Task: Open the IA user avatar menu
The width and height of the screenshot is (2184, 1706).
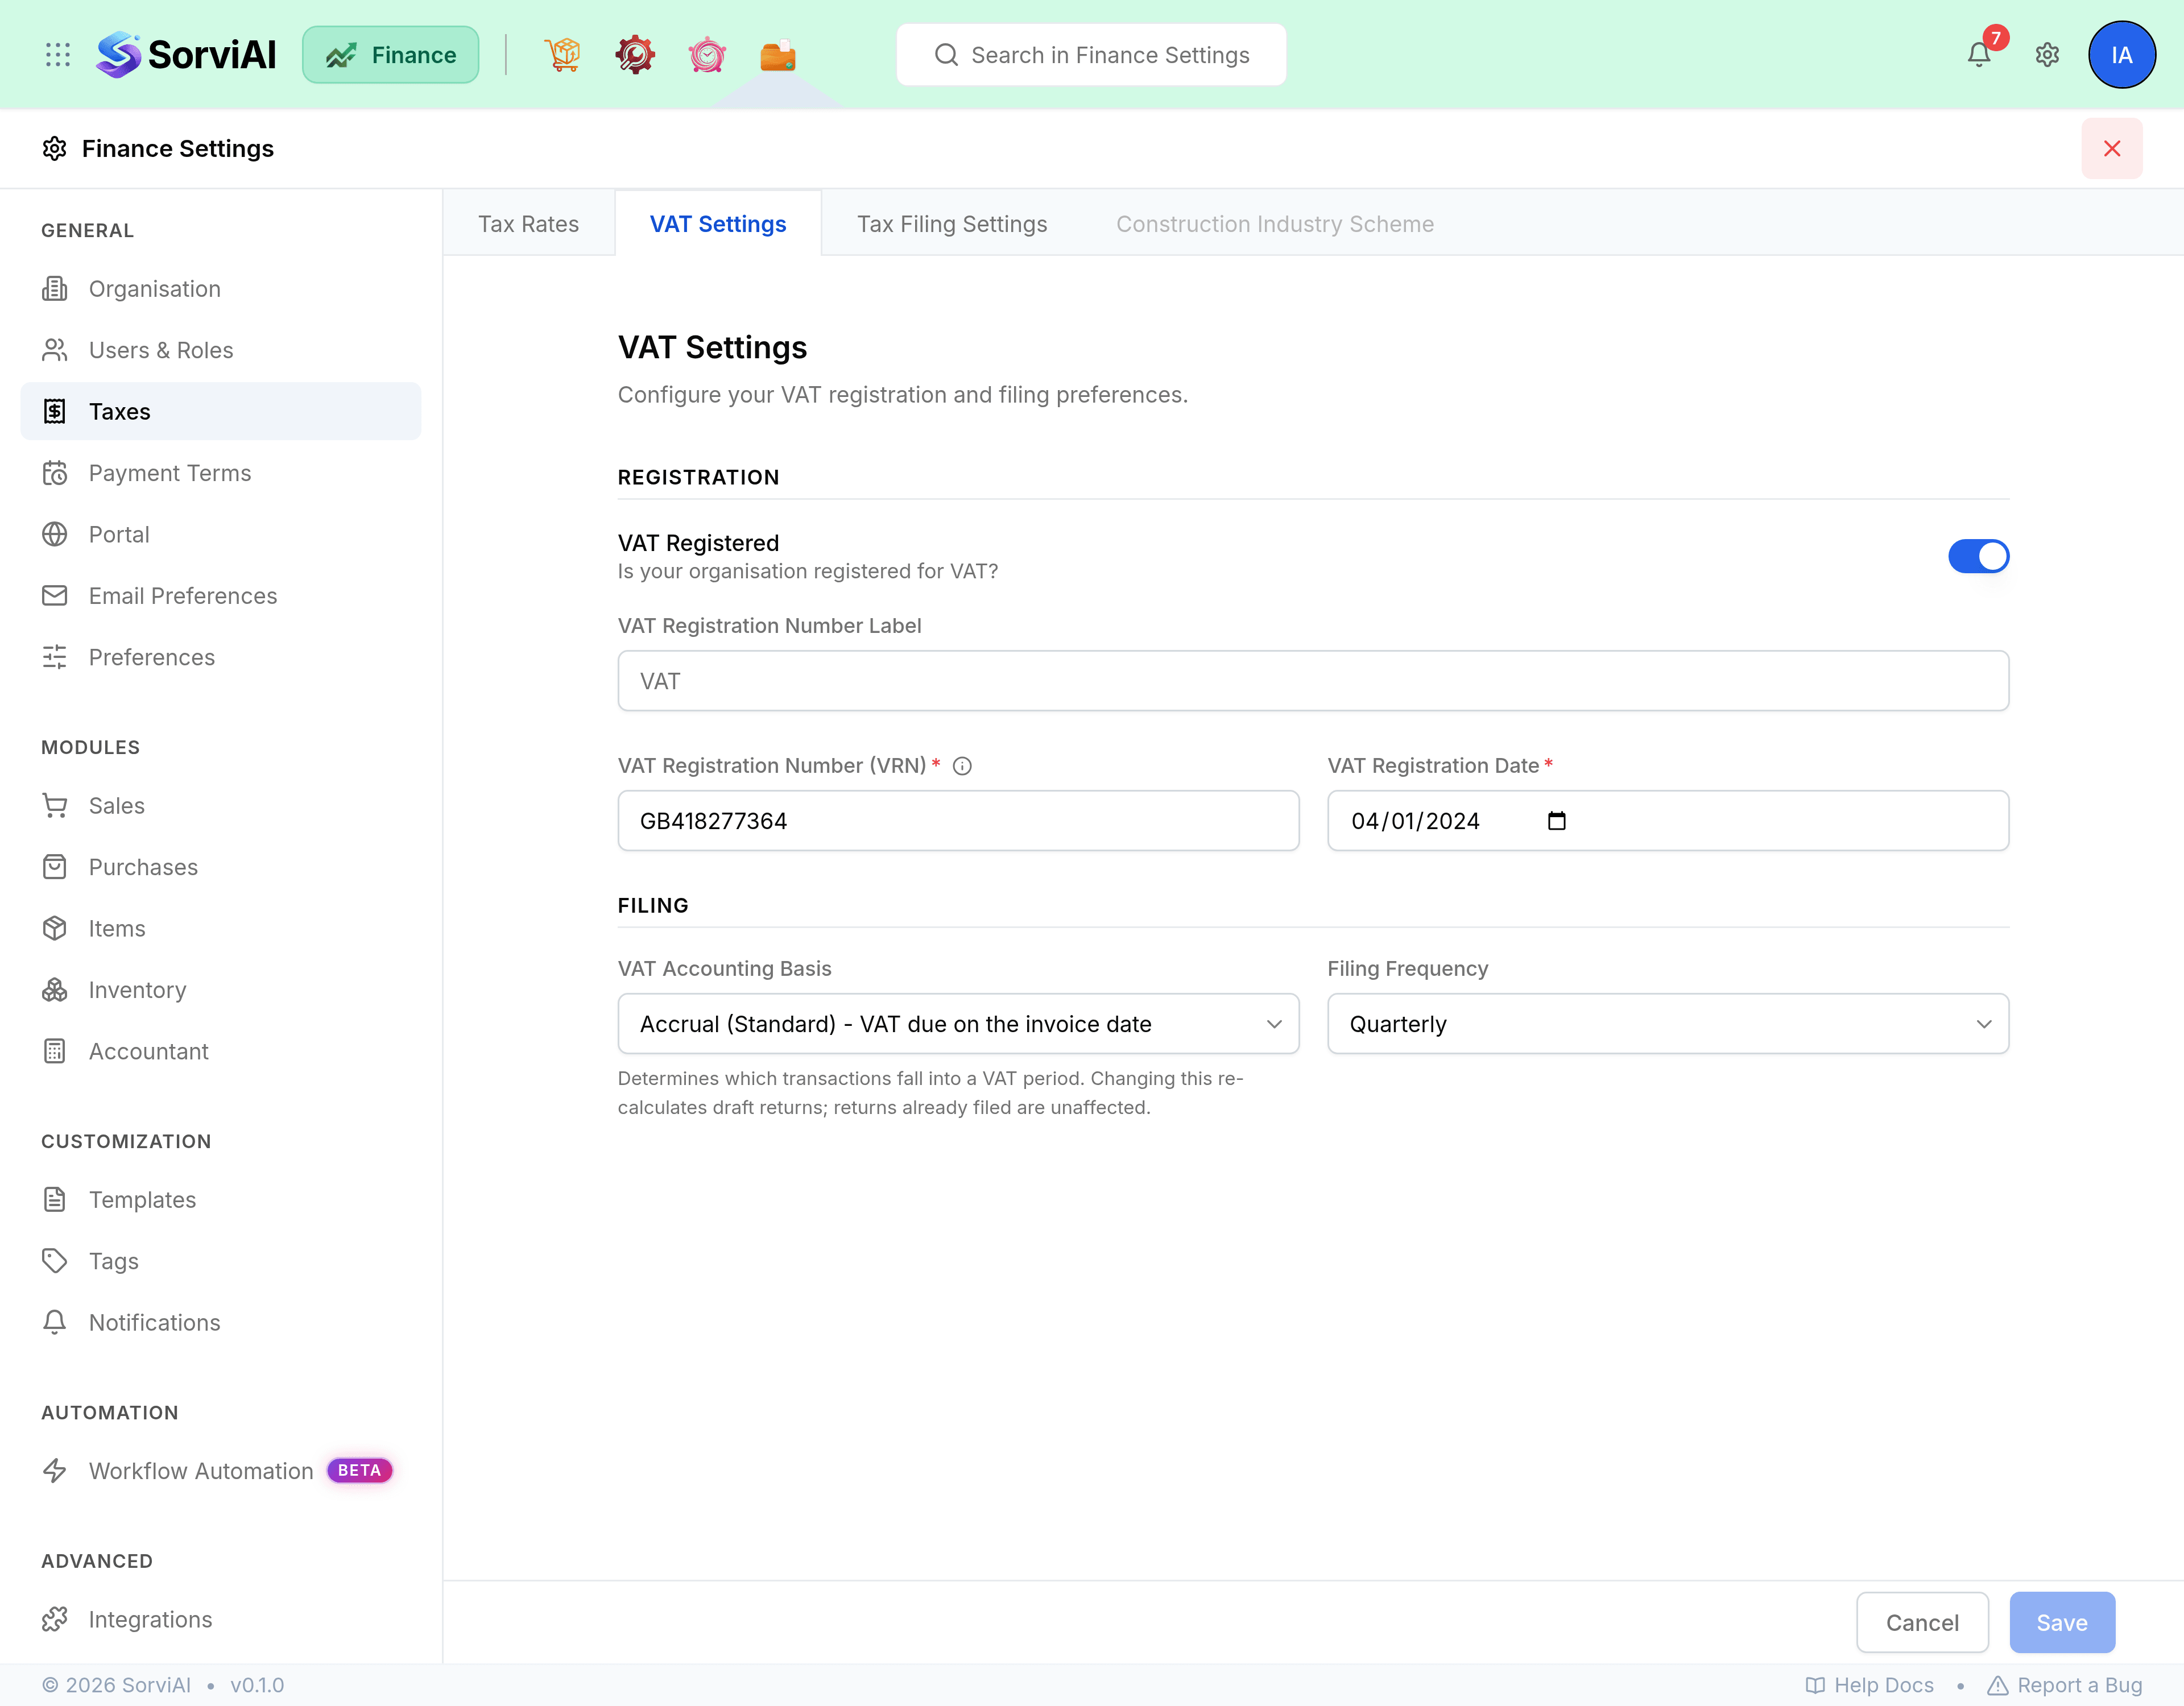Action: (2121, 55)
